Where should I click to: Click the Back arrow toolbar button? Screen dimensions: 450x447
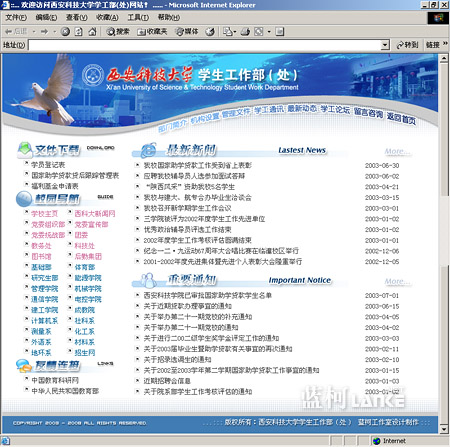pyautogui.click(x=16, y=32)
